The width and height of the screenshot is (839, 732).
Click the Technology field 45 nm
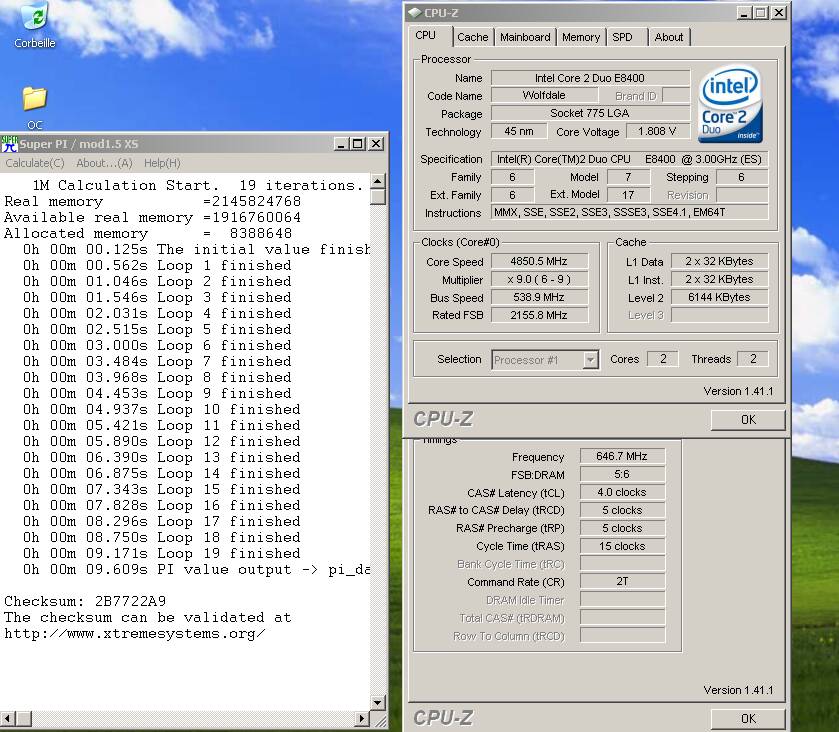tap(518, 131)
